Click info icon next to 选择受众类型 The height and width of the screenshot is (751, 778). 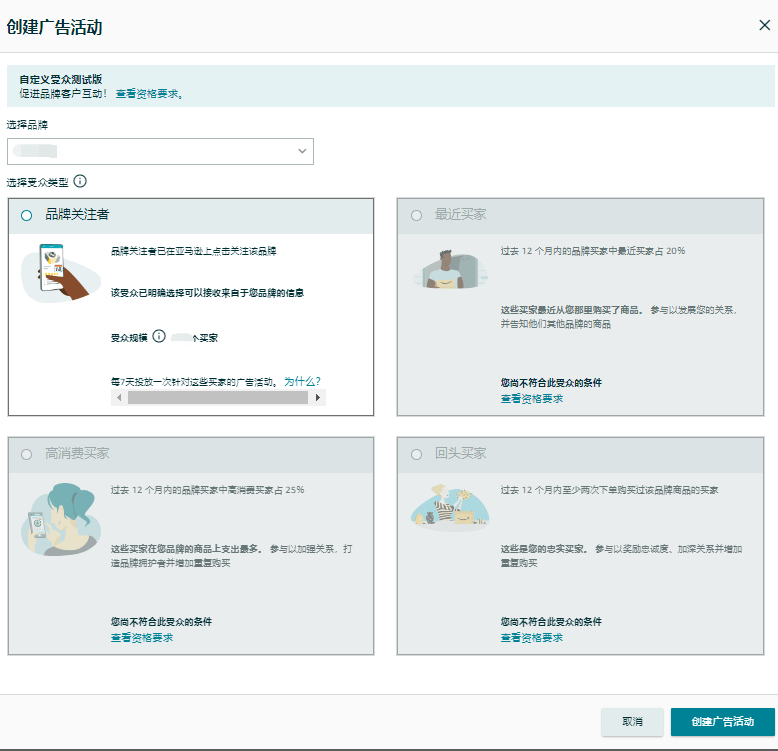point(80,182)
